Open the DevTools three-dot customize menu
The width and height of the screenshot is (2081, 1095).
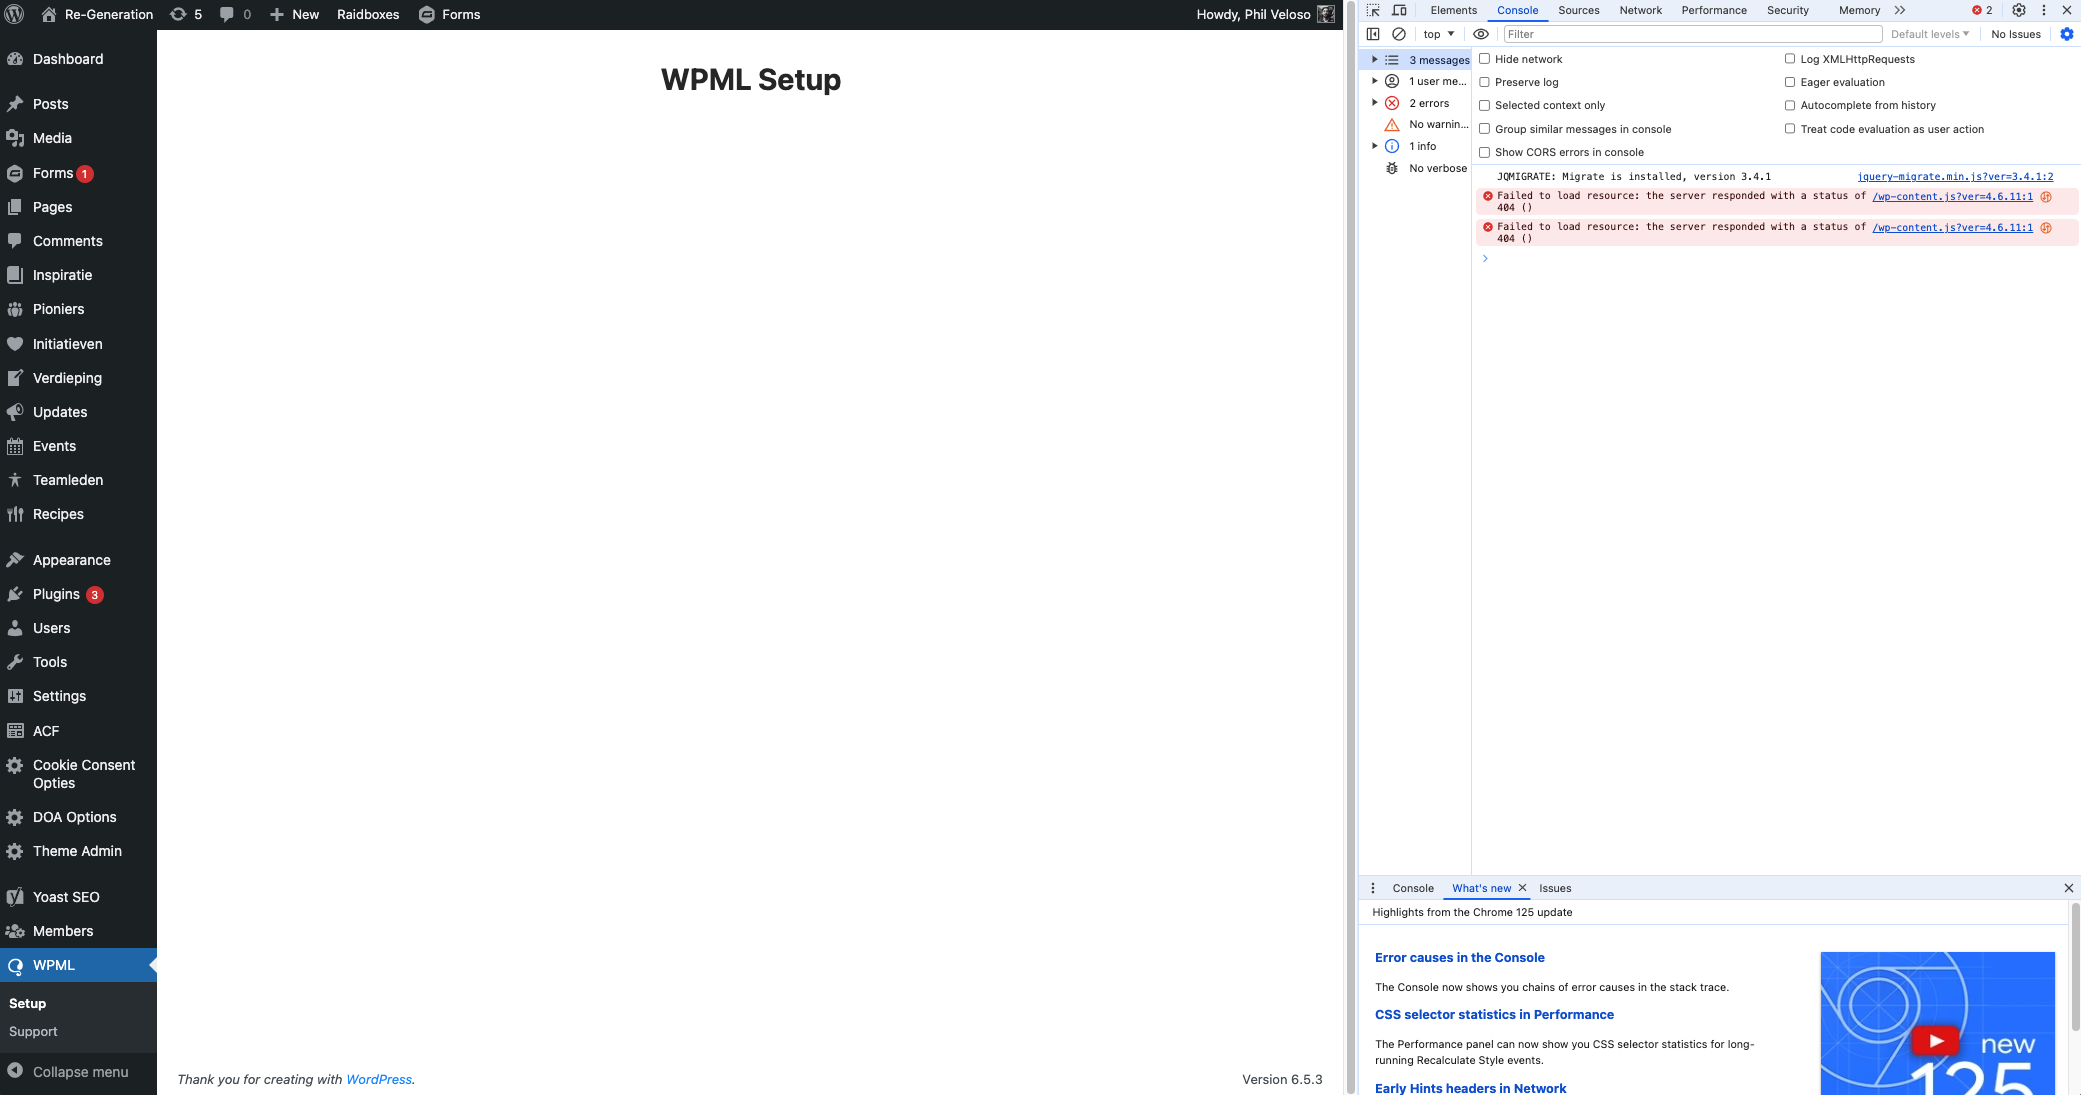pyautogui.click(x=2044, y=10)
